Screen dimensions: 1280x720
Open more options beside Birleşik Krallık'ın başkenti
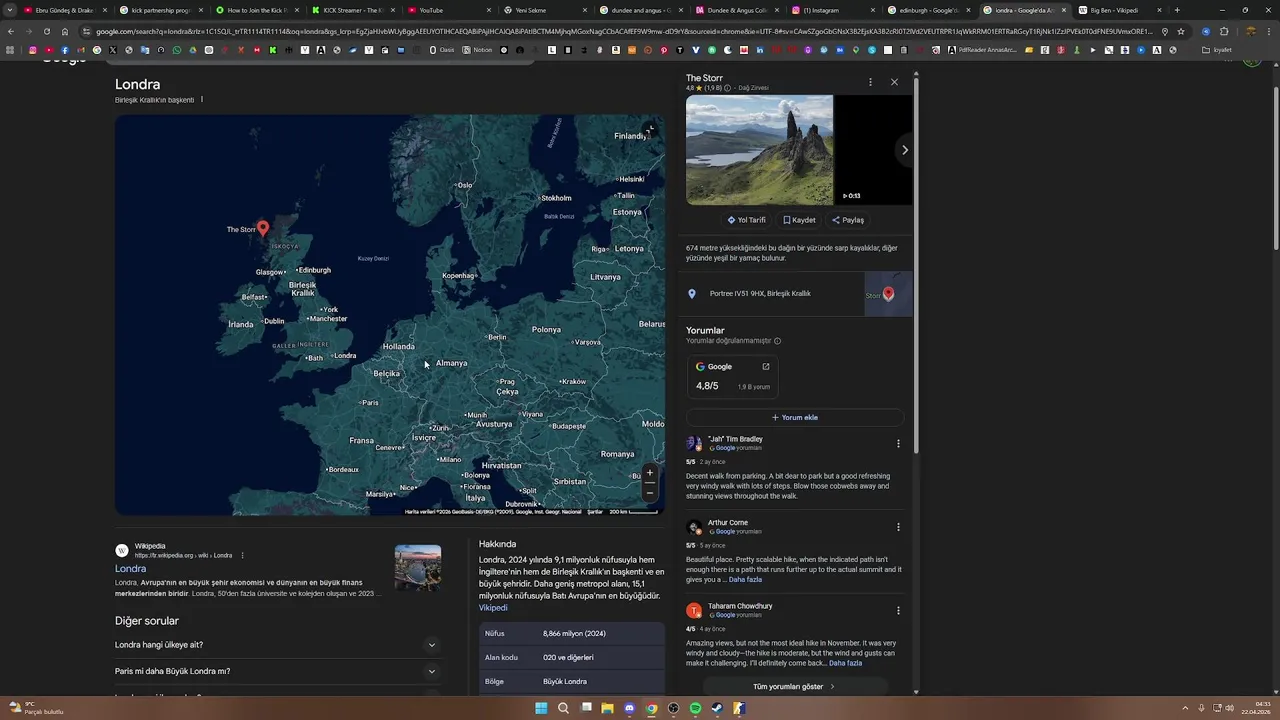202,99
